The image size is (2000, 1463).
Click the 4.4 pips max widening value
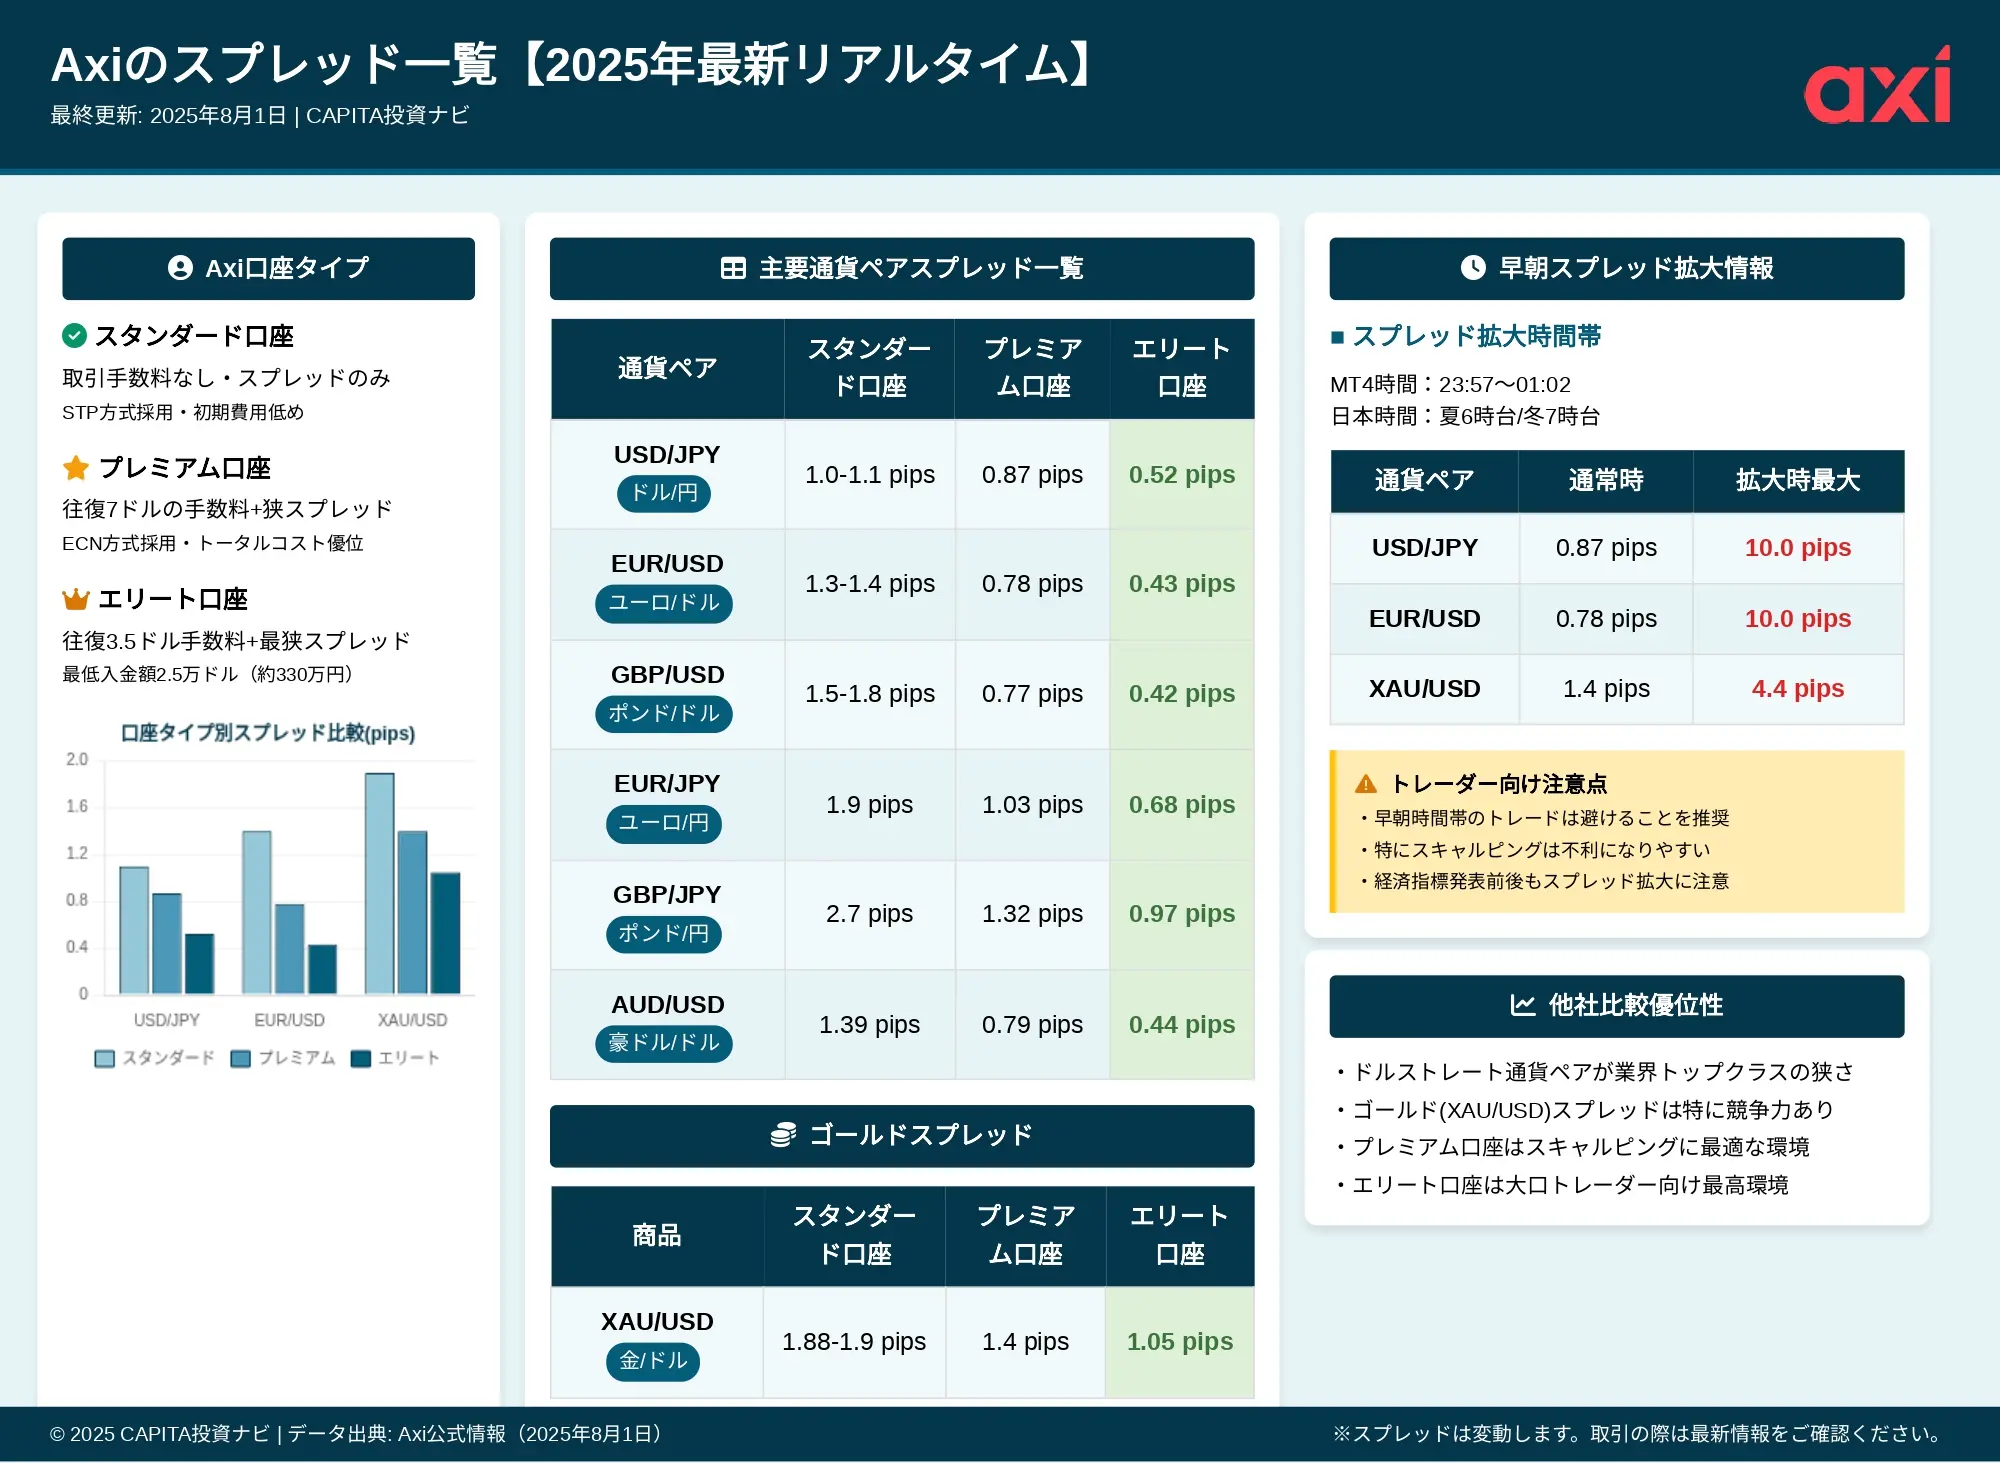point(1798,689)
